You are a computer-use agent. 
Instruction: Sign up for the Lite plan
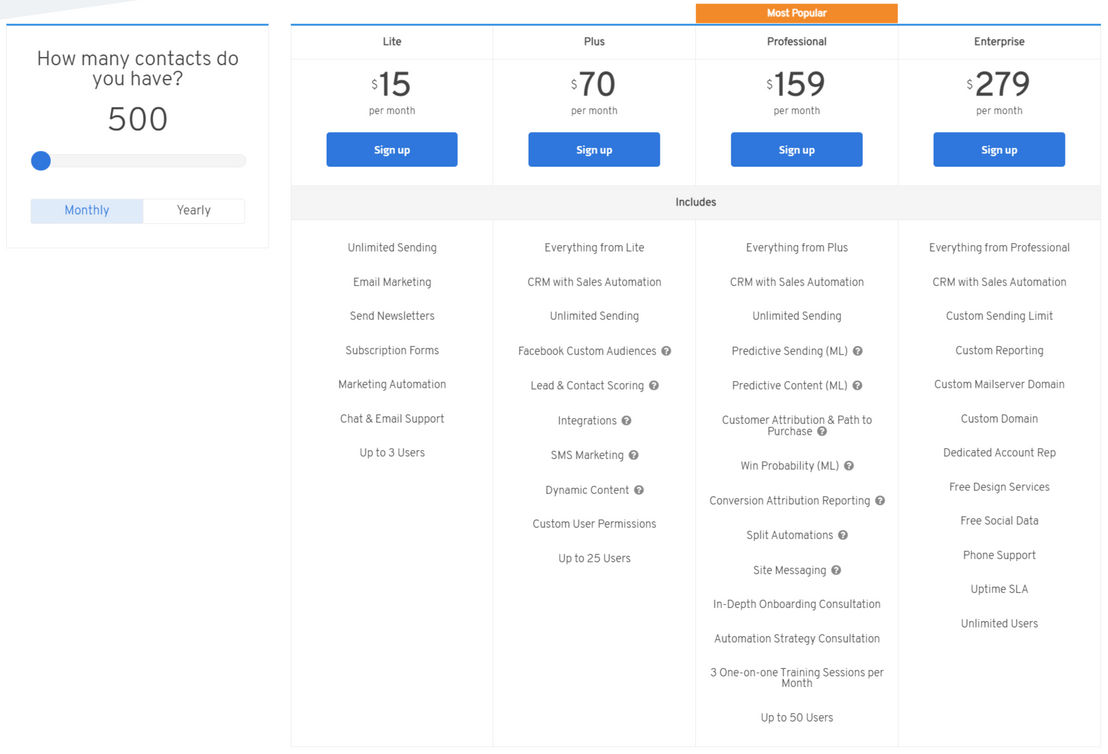(392, 150)
